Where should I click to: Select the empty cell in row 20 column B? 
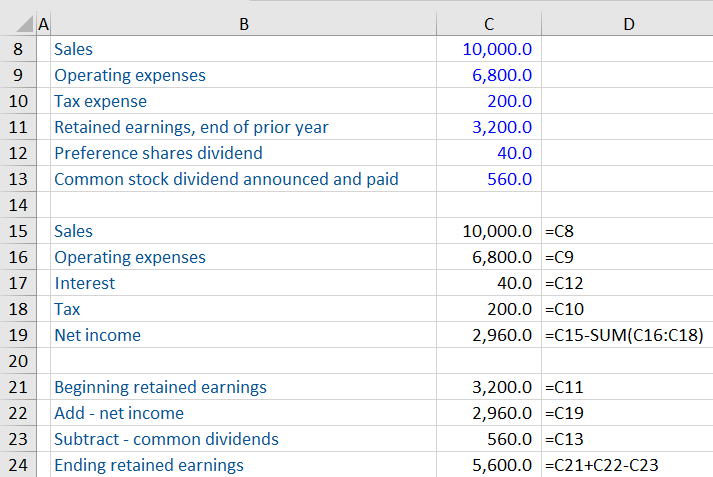tap(243, 361)
